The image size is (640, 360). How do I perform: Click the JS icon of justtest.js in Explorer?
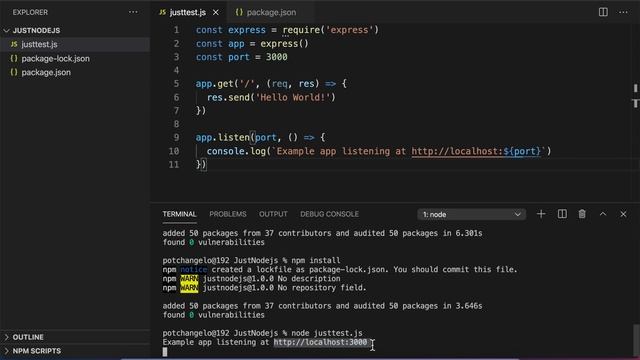point(14,44)
